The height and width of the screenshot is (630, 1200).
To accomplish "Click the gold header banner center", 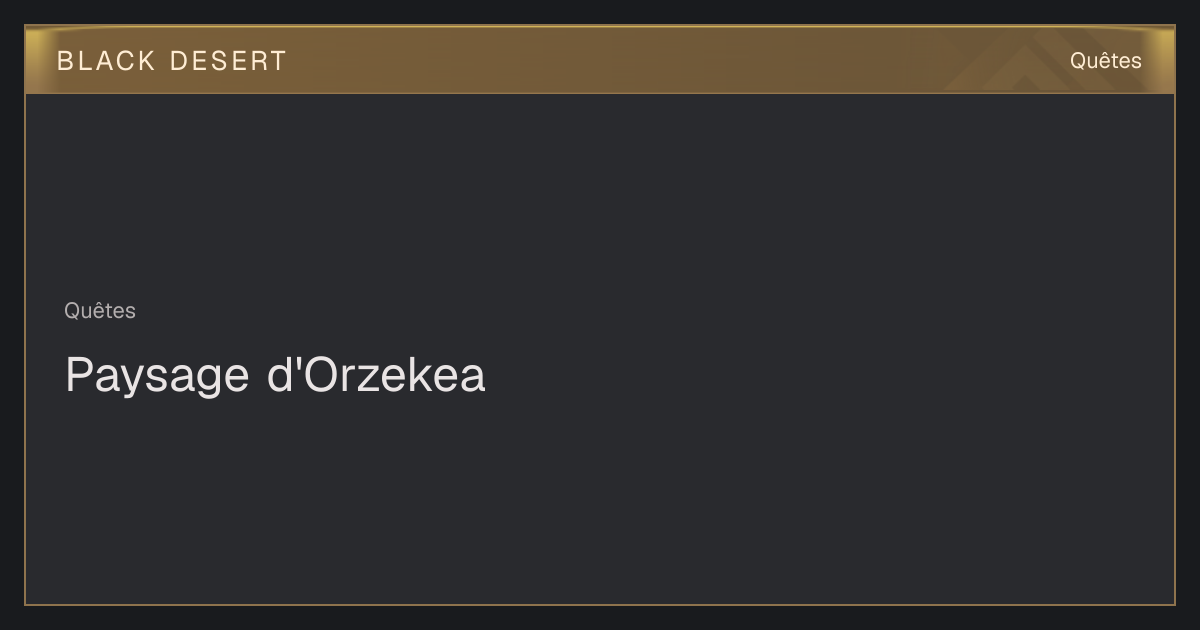I will [x=600, y=60].
